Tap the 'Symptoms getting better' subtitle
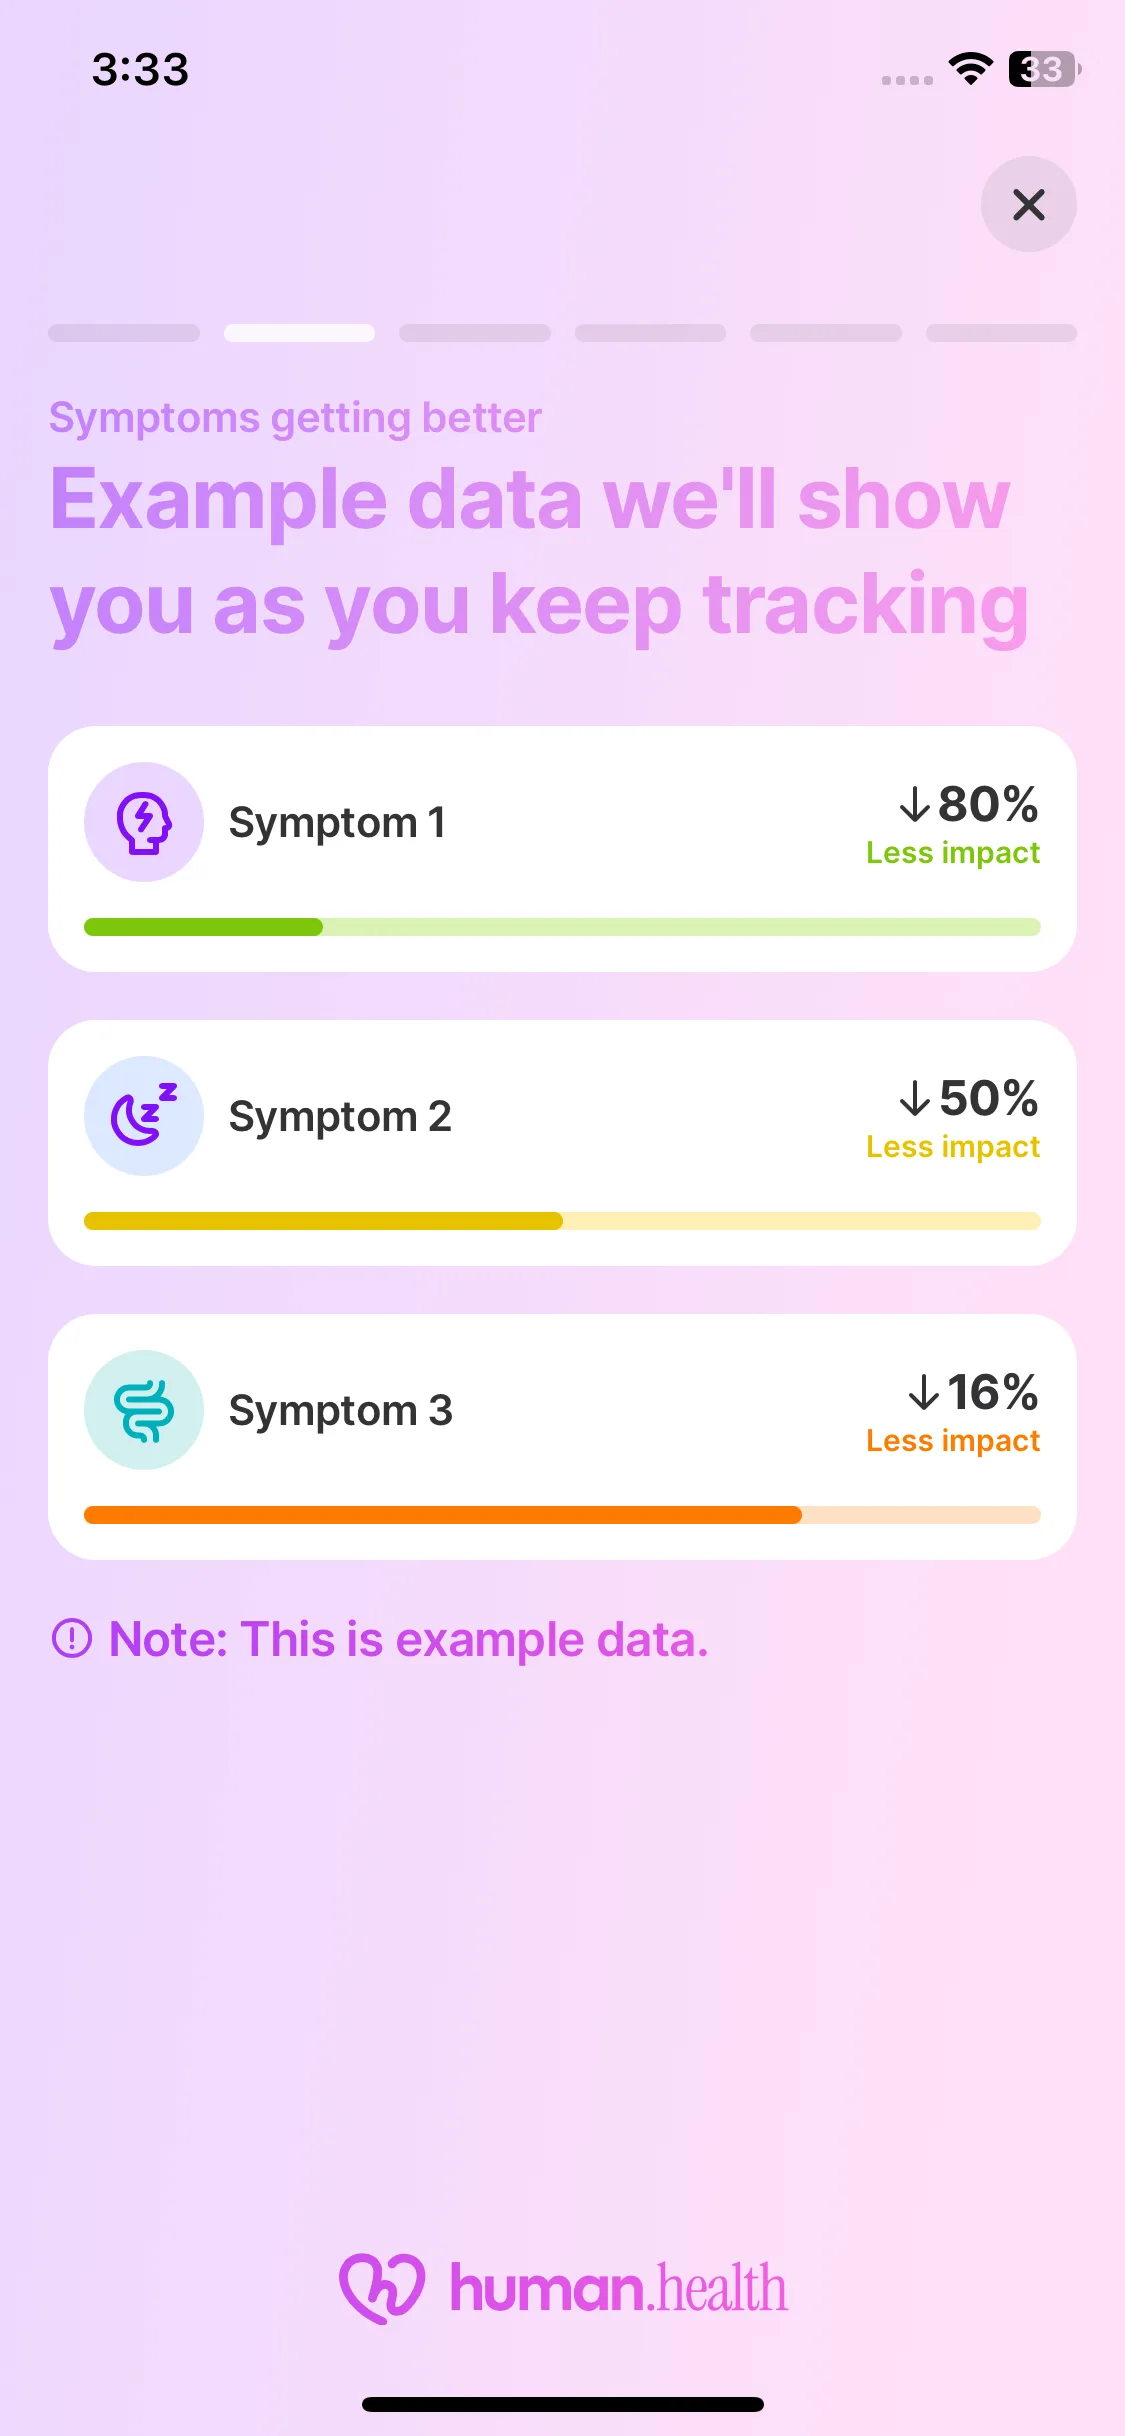The image size is (1125, 2436). tap(295, 418)
